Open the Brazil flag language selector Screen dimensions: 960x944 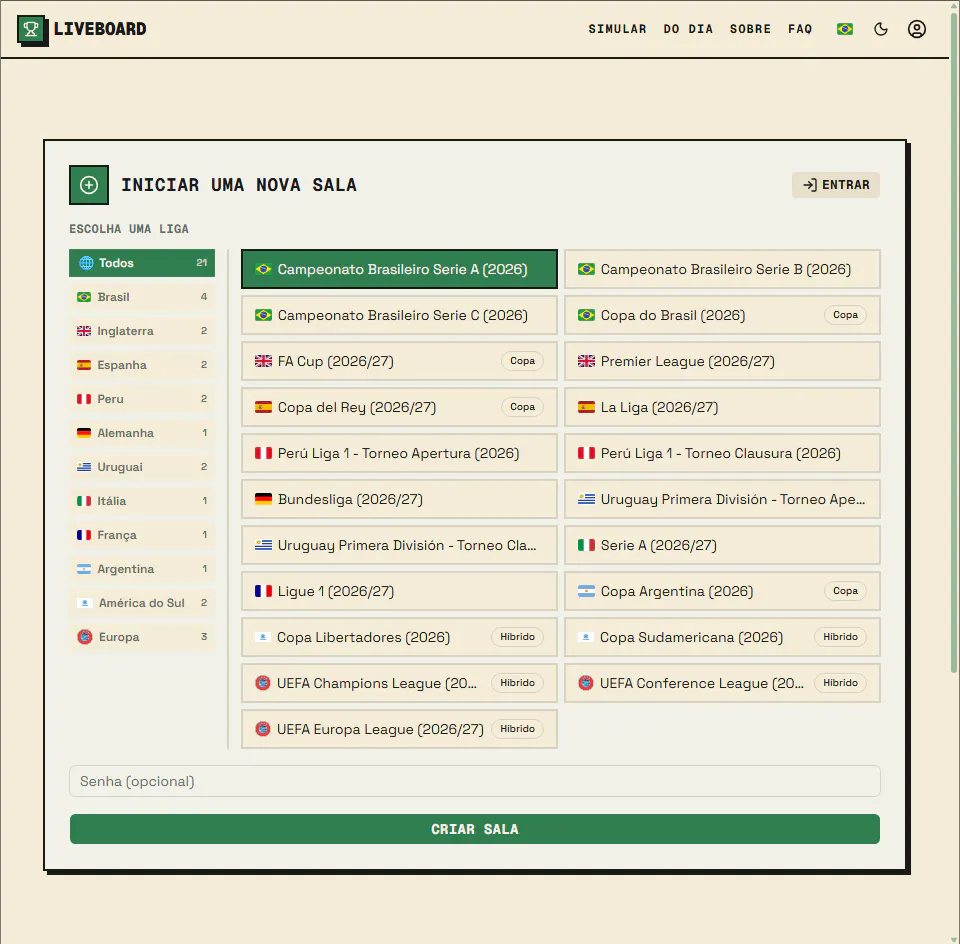coord(845,29)
